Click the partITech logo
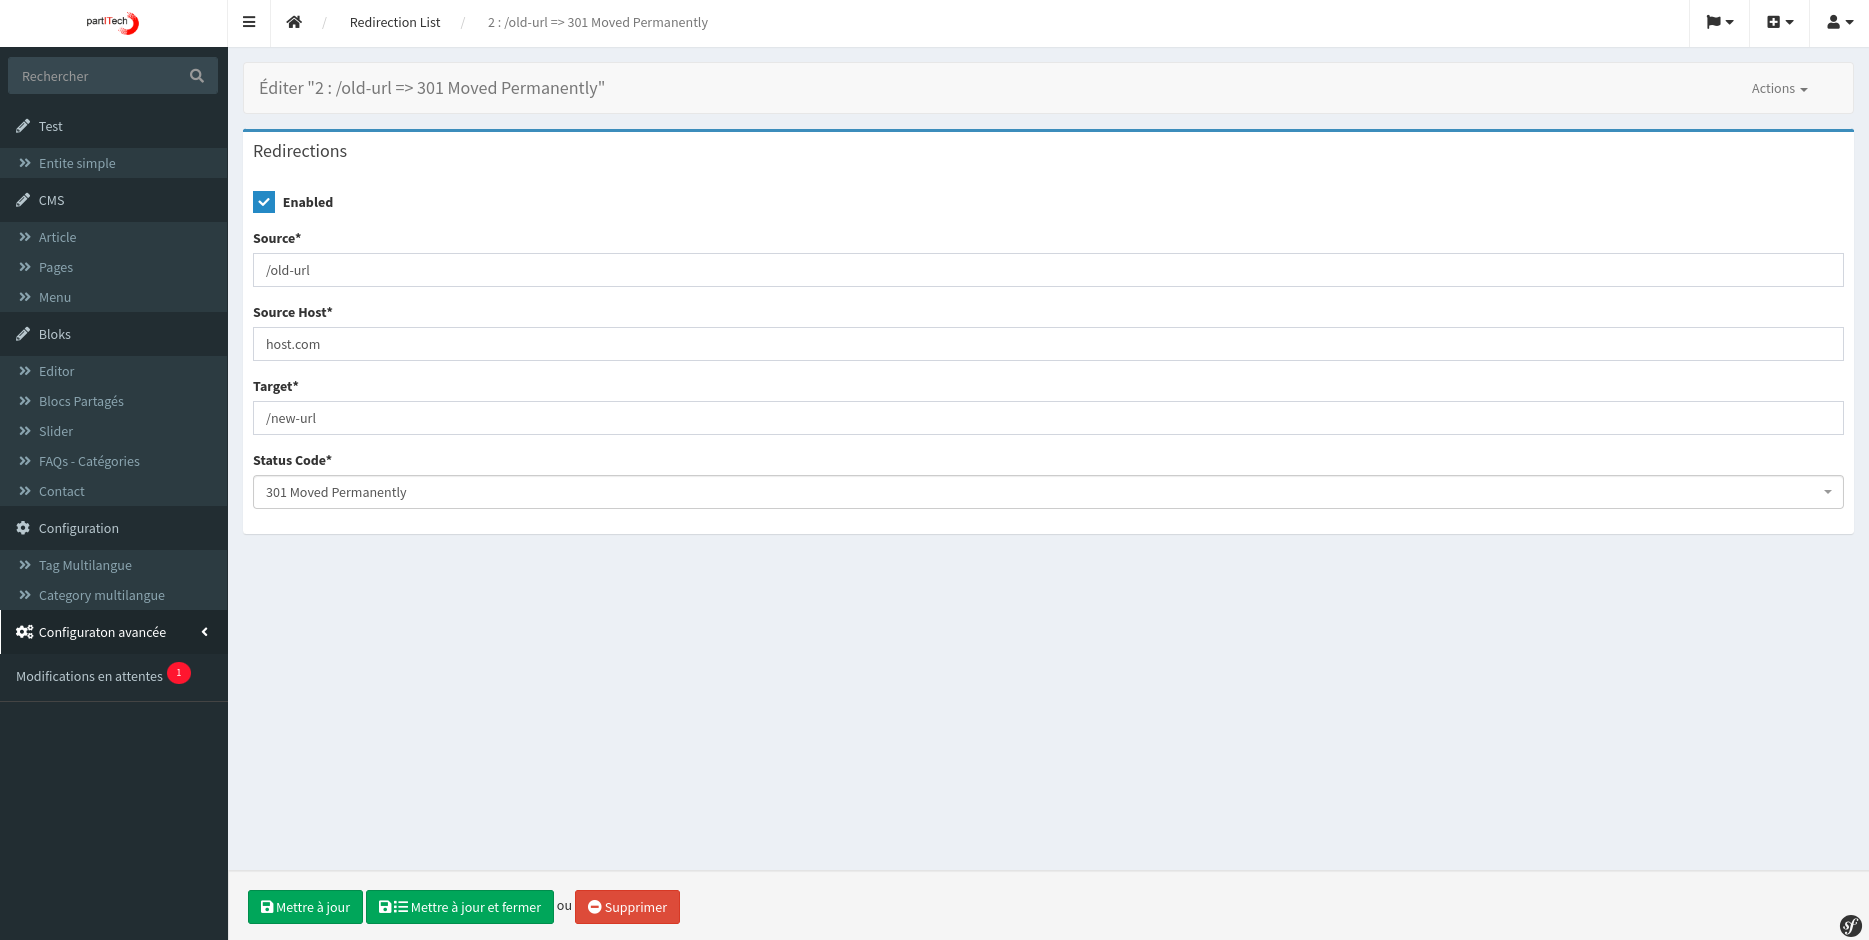The height and width of the screenshot is (940, 1869). pos(112,22)
